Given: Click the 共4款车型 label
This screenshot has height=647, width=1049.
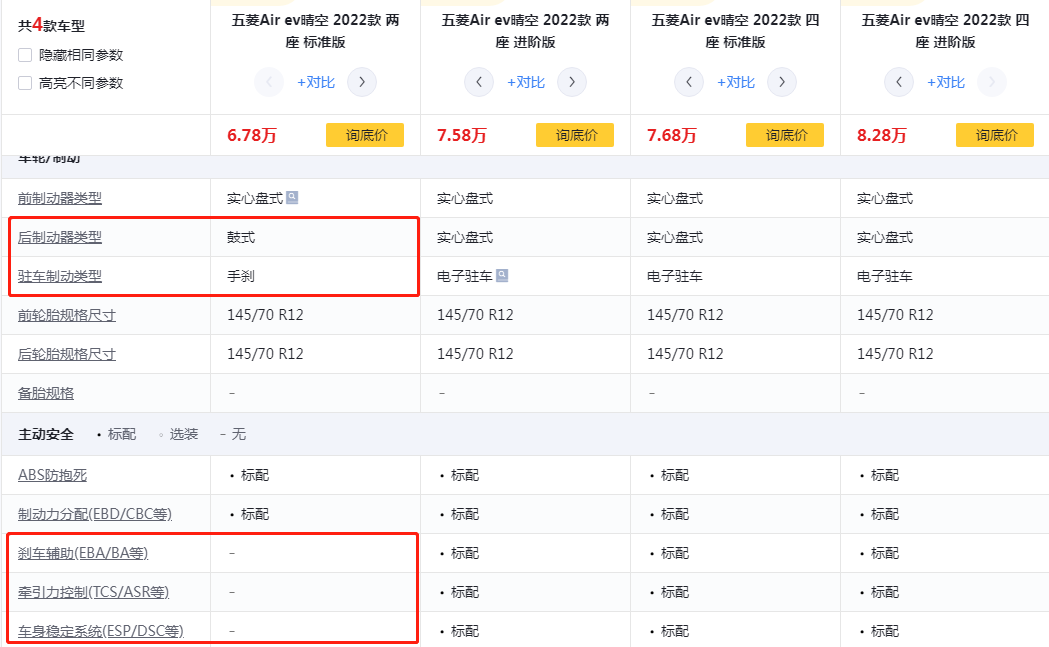Looking at the screenshot, I should coord(52,25).
